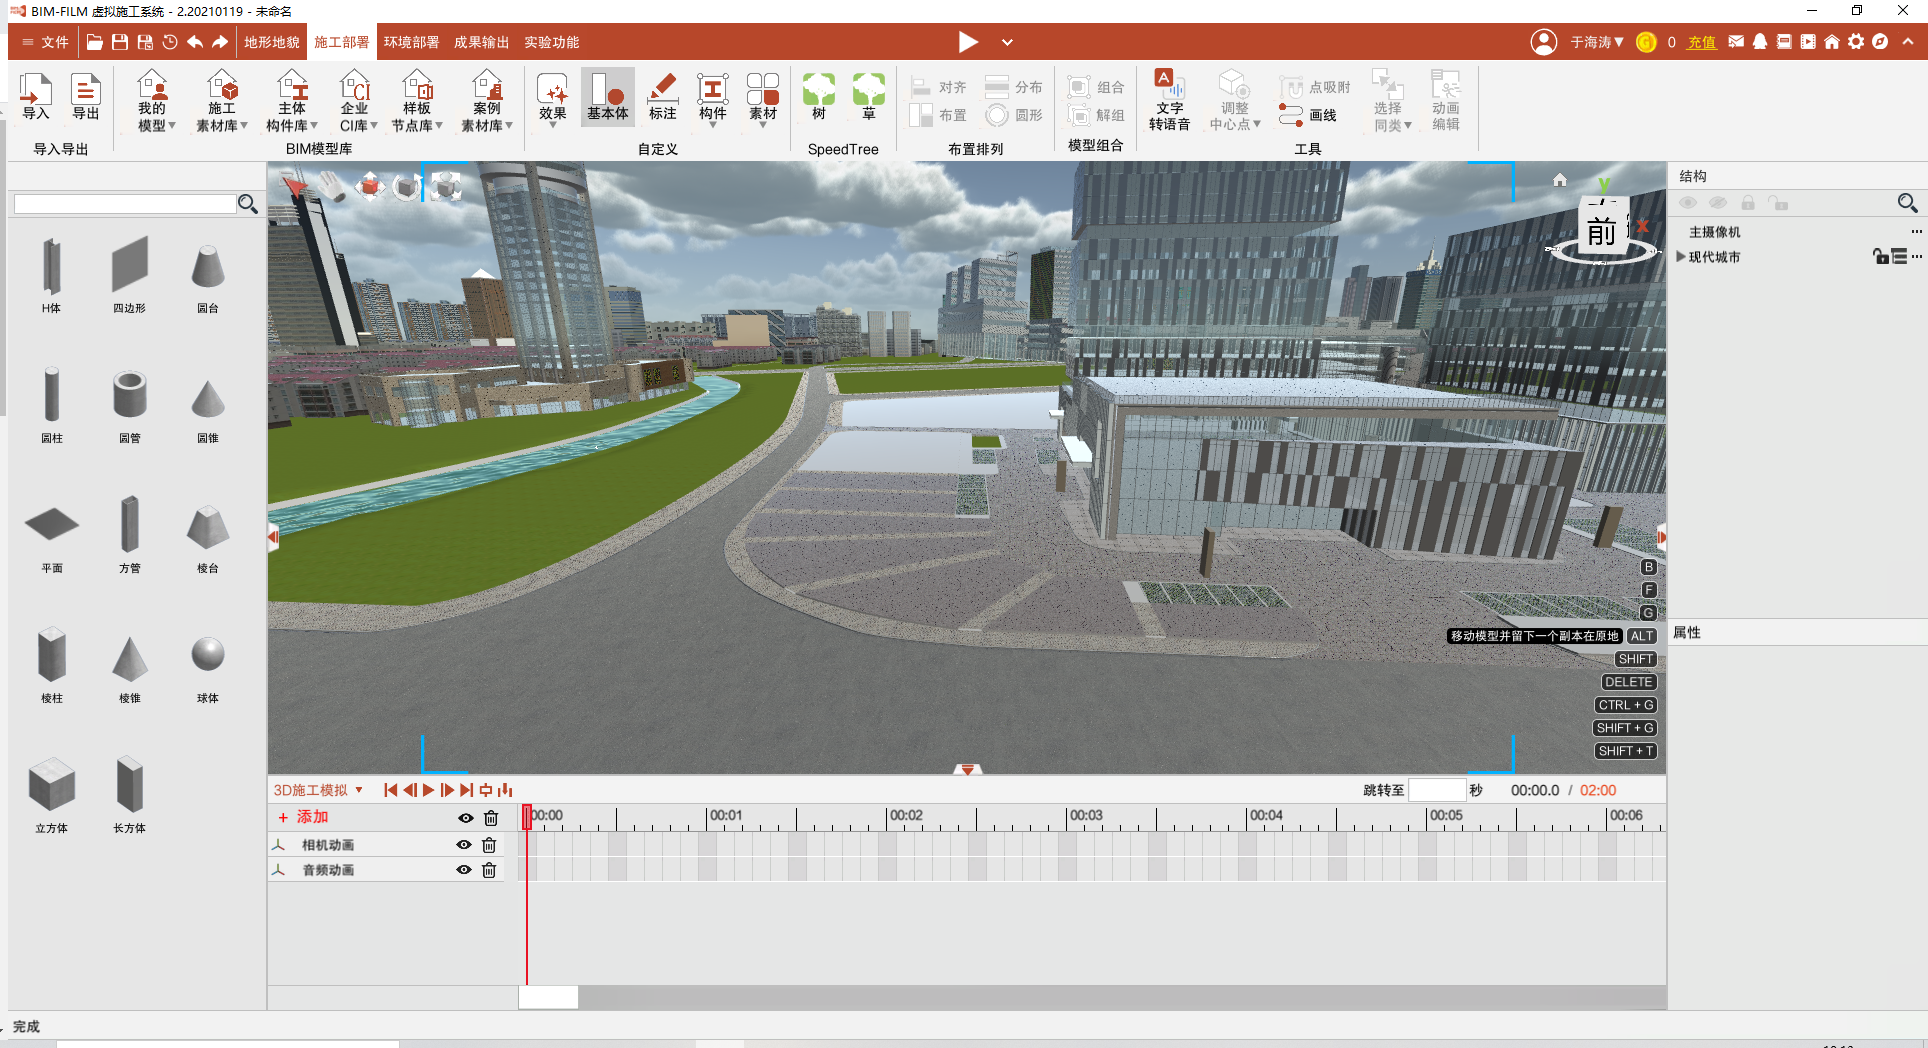Screen dimensions: 1928x1048
Task: Click the 充值 recharge link
Action: [x=1701, y=42]
